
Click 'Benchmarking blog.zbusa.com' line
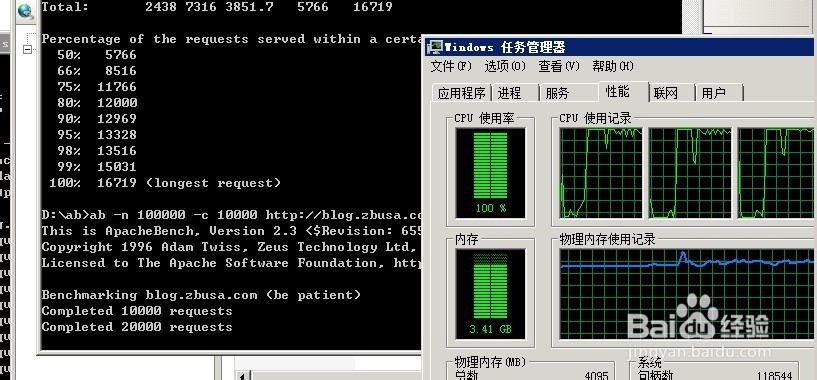tap(201, 295)
